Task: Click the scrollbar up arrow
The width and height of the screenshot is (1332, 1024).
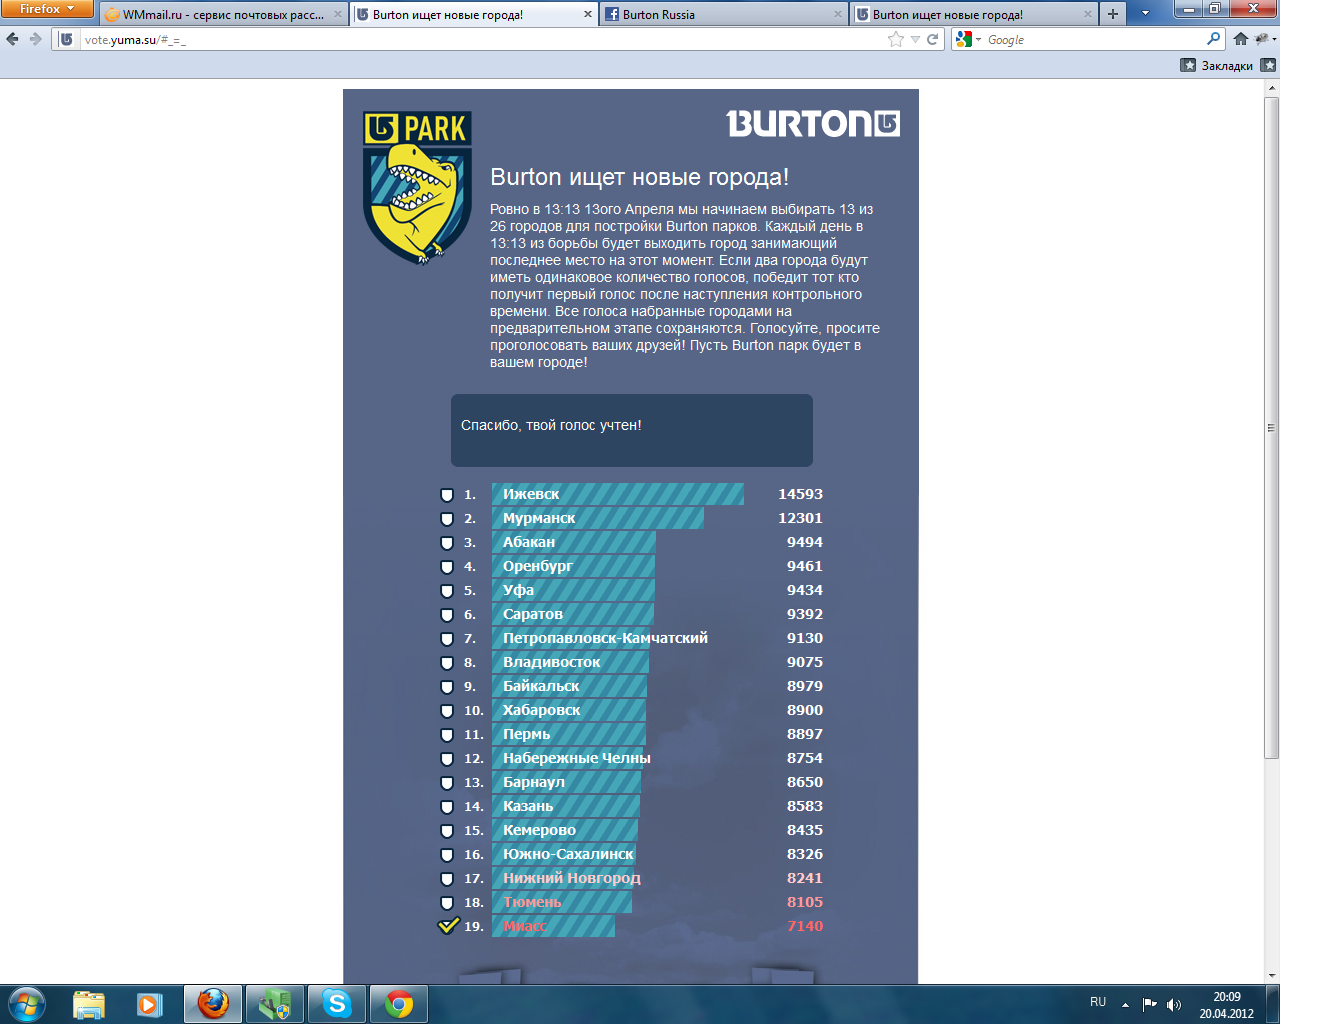Action: pos(1272,88)
